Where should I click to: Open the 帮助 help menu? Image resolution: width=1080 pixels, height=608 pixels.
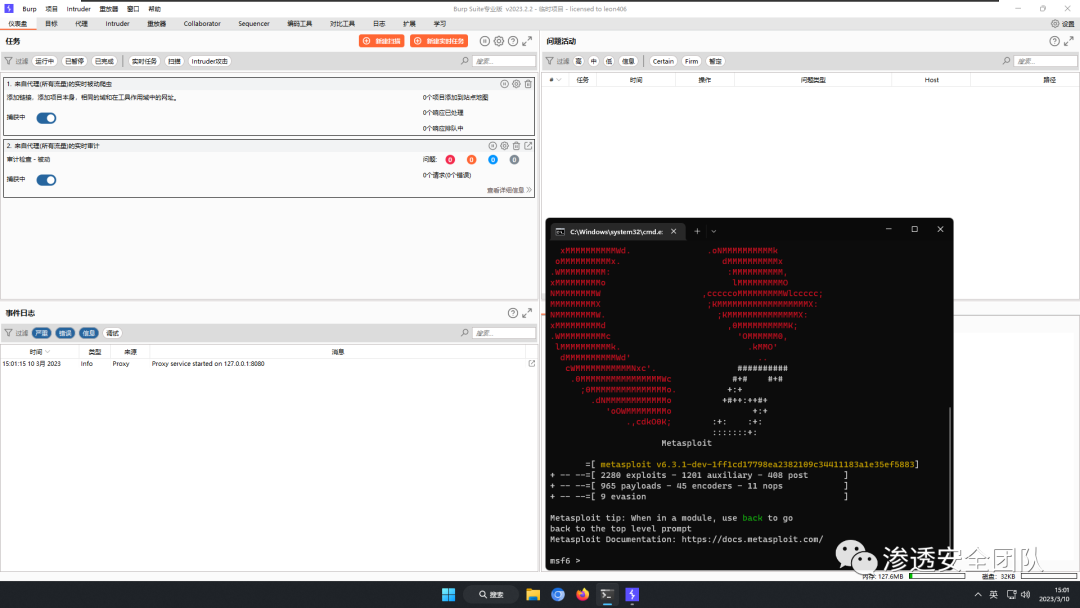coord(154,9)
